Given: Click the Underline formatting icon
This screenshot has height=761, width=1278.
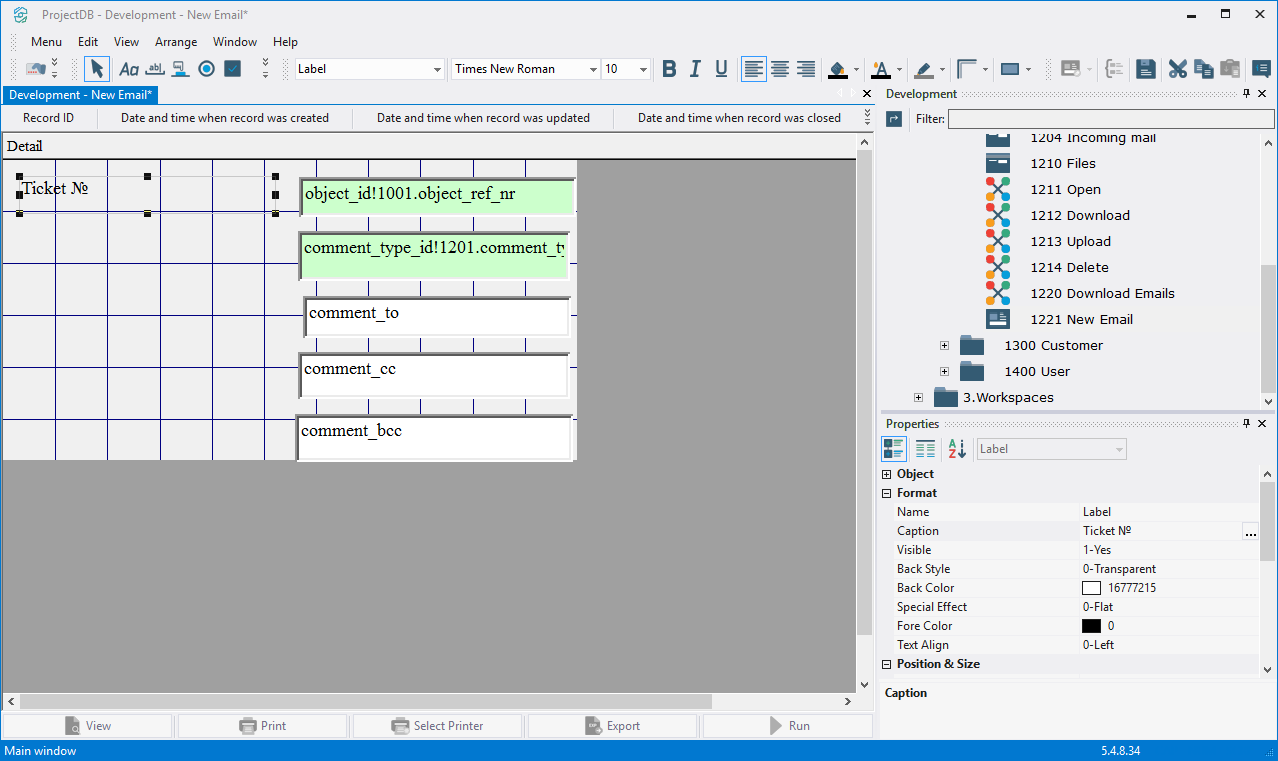Looking at the screenshot, I should [x=721, y=69].
